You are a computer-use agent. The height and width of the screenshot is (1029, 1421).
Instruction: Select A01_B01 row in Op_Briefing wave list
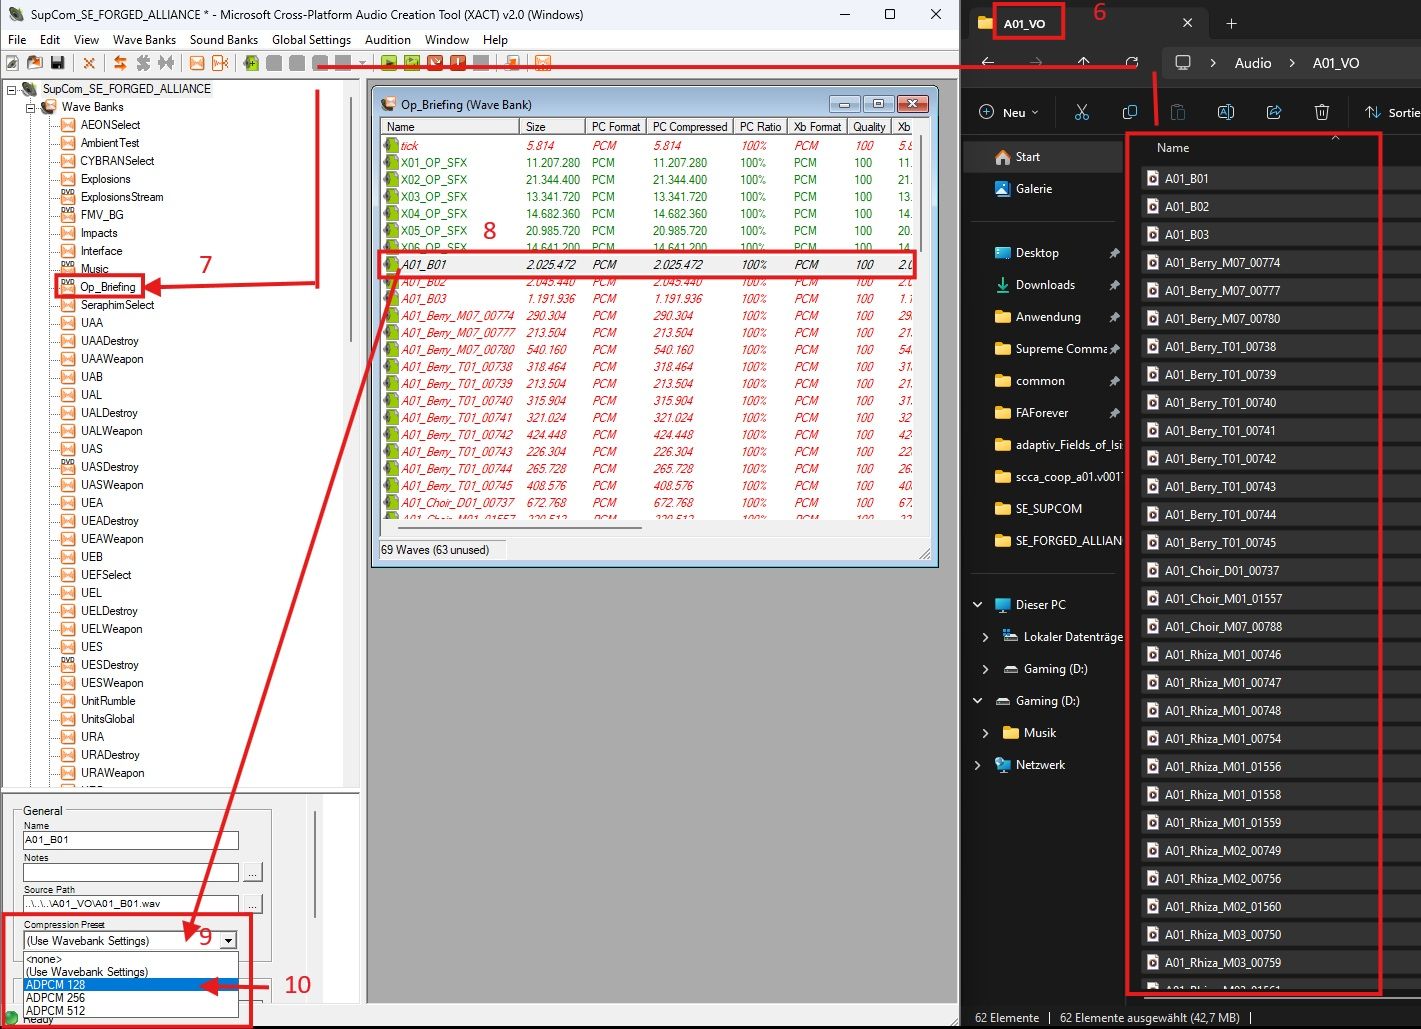pos(648,265)
